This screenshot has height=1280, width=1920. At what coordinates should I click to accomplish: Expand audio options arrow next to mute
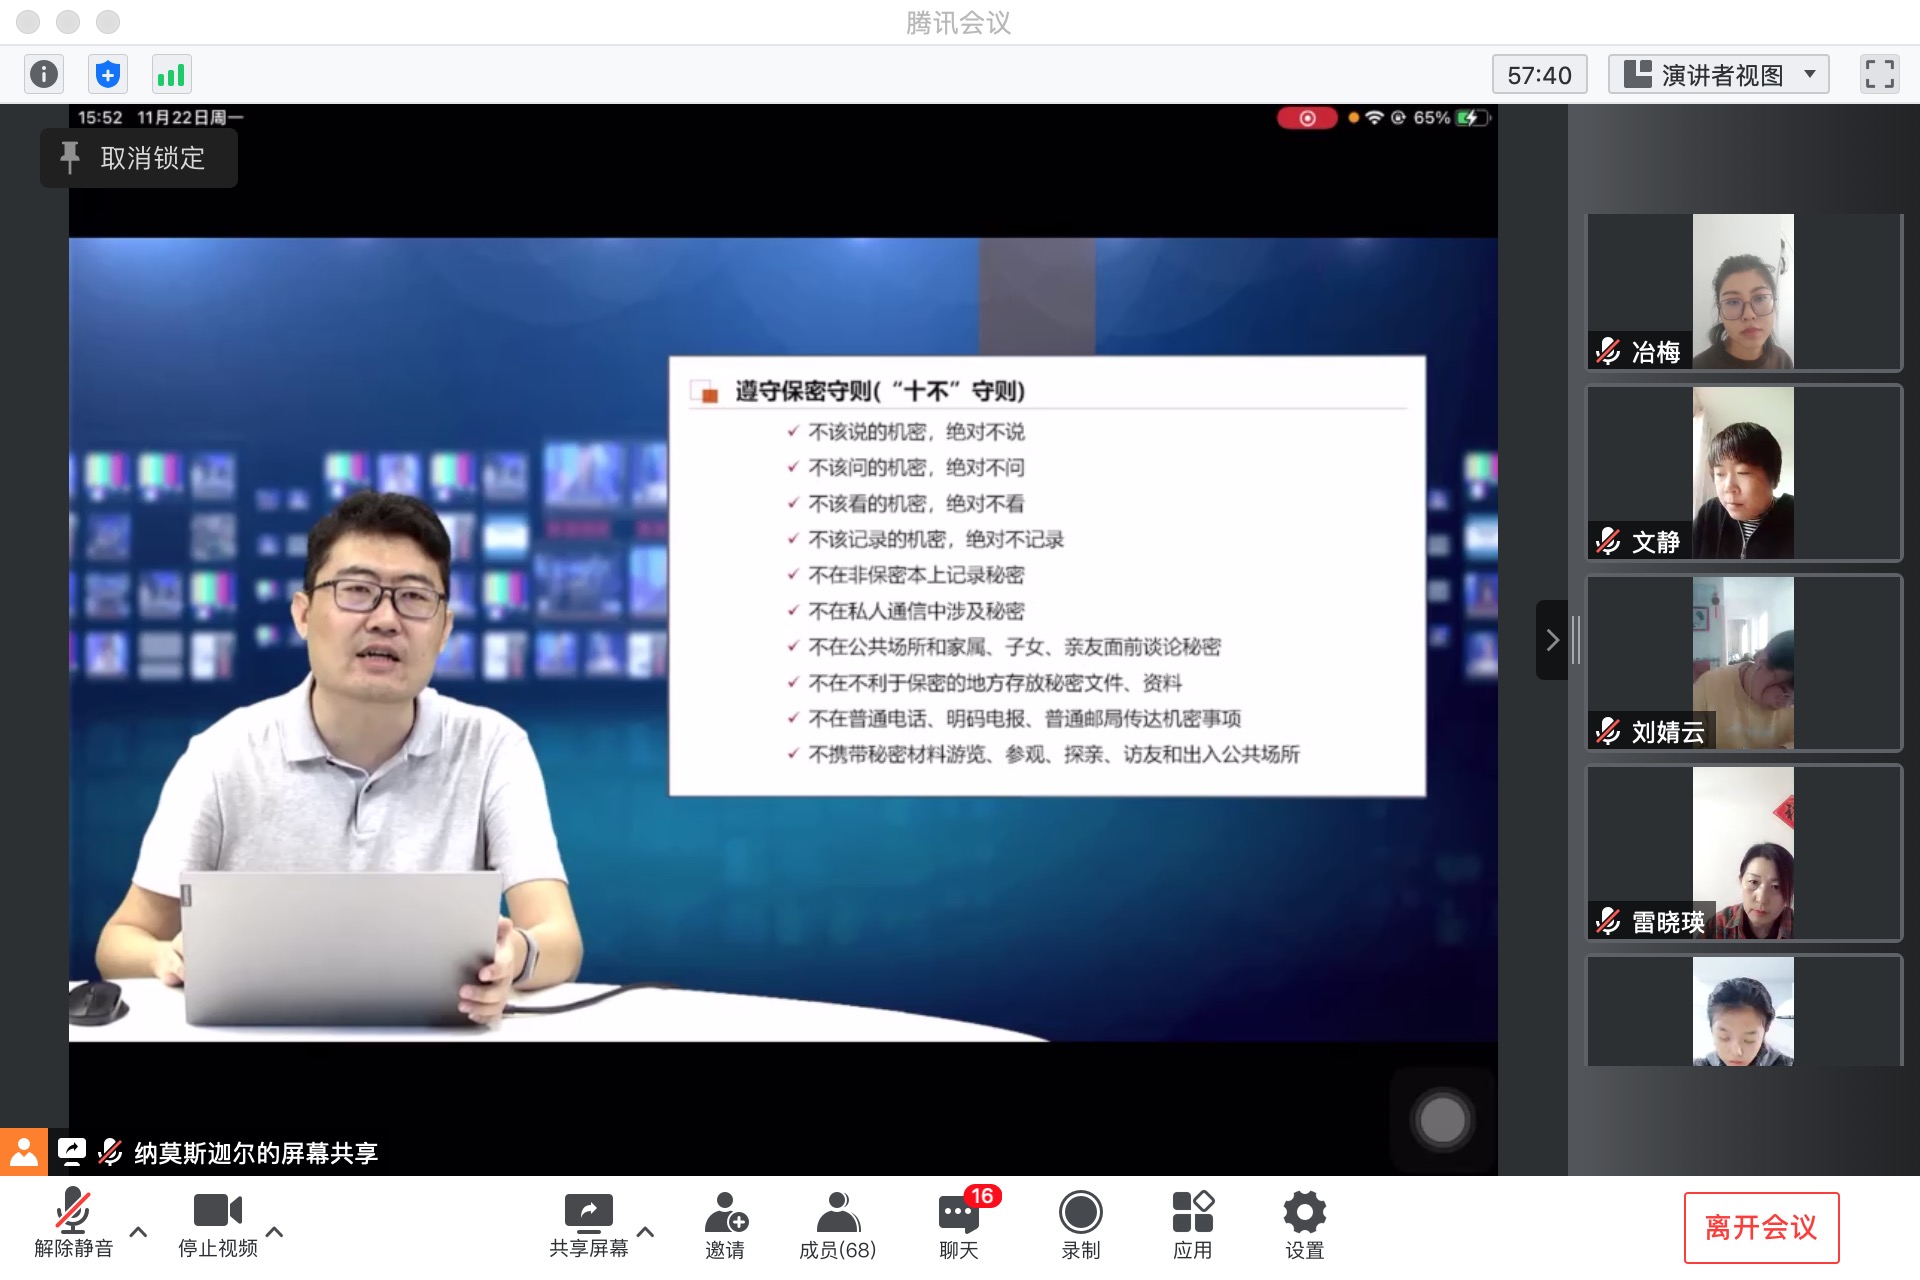click(139, 1232)
